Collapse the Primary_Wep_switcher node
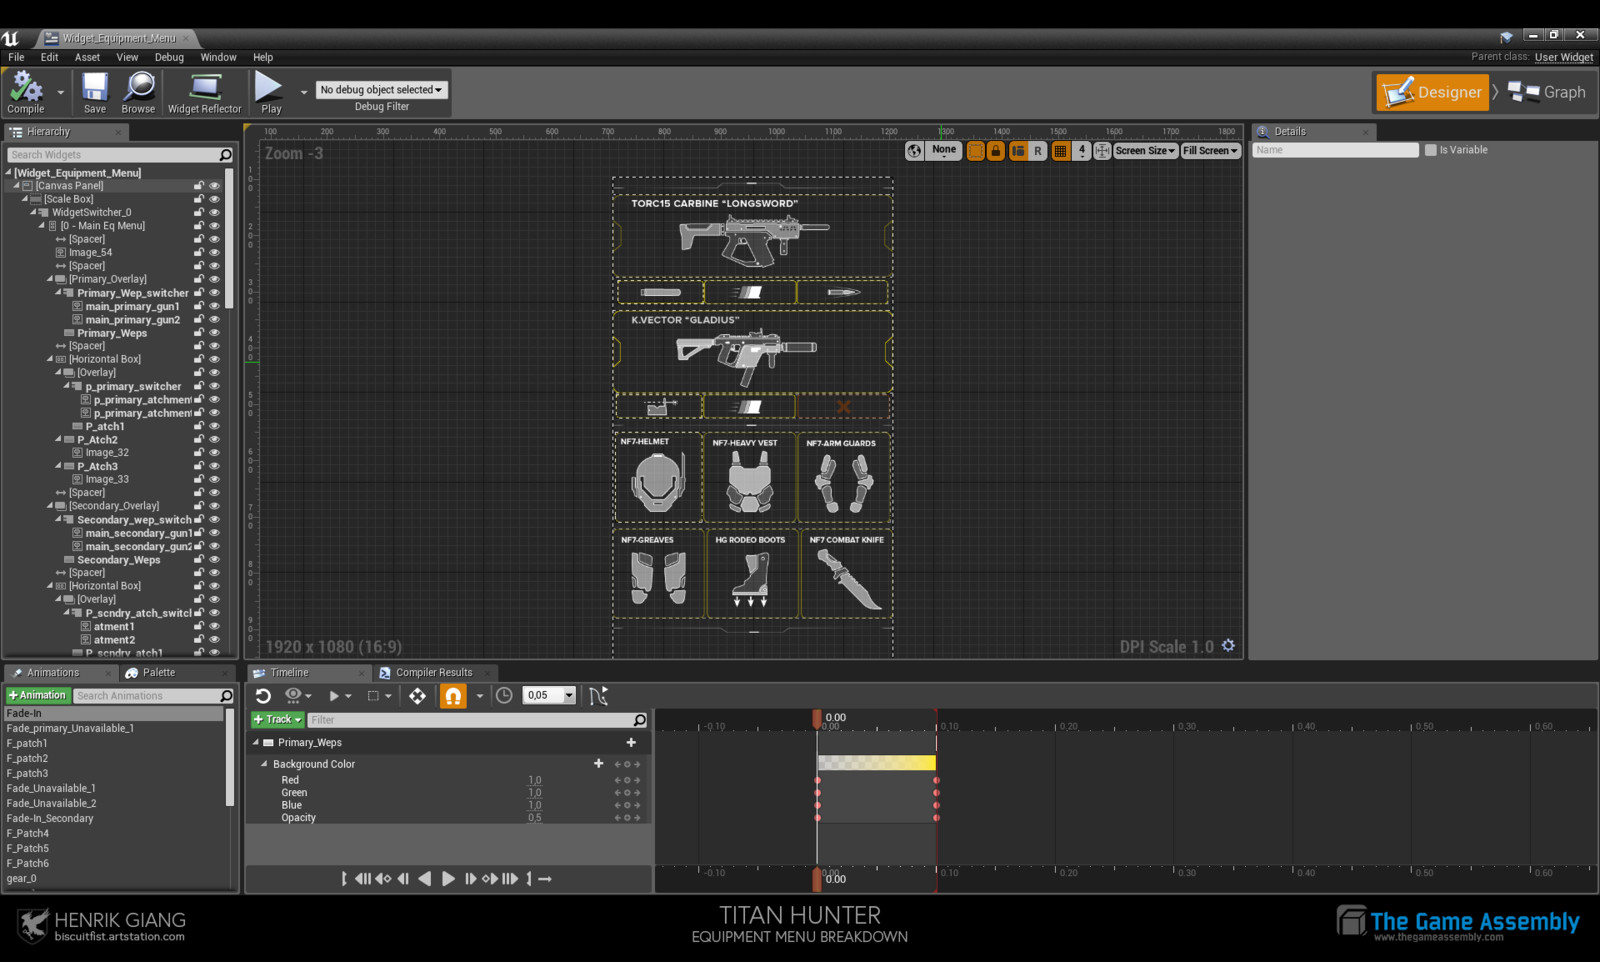 click(x=58, y=293)
